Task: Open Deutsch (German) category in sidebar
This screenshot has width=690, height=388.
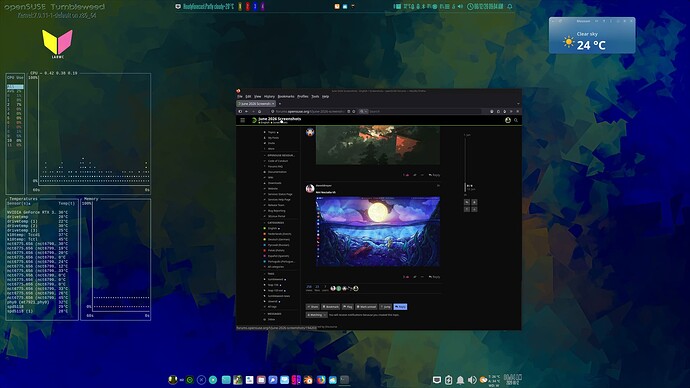Action: (x=279, y=239)
